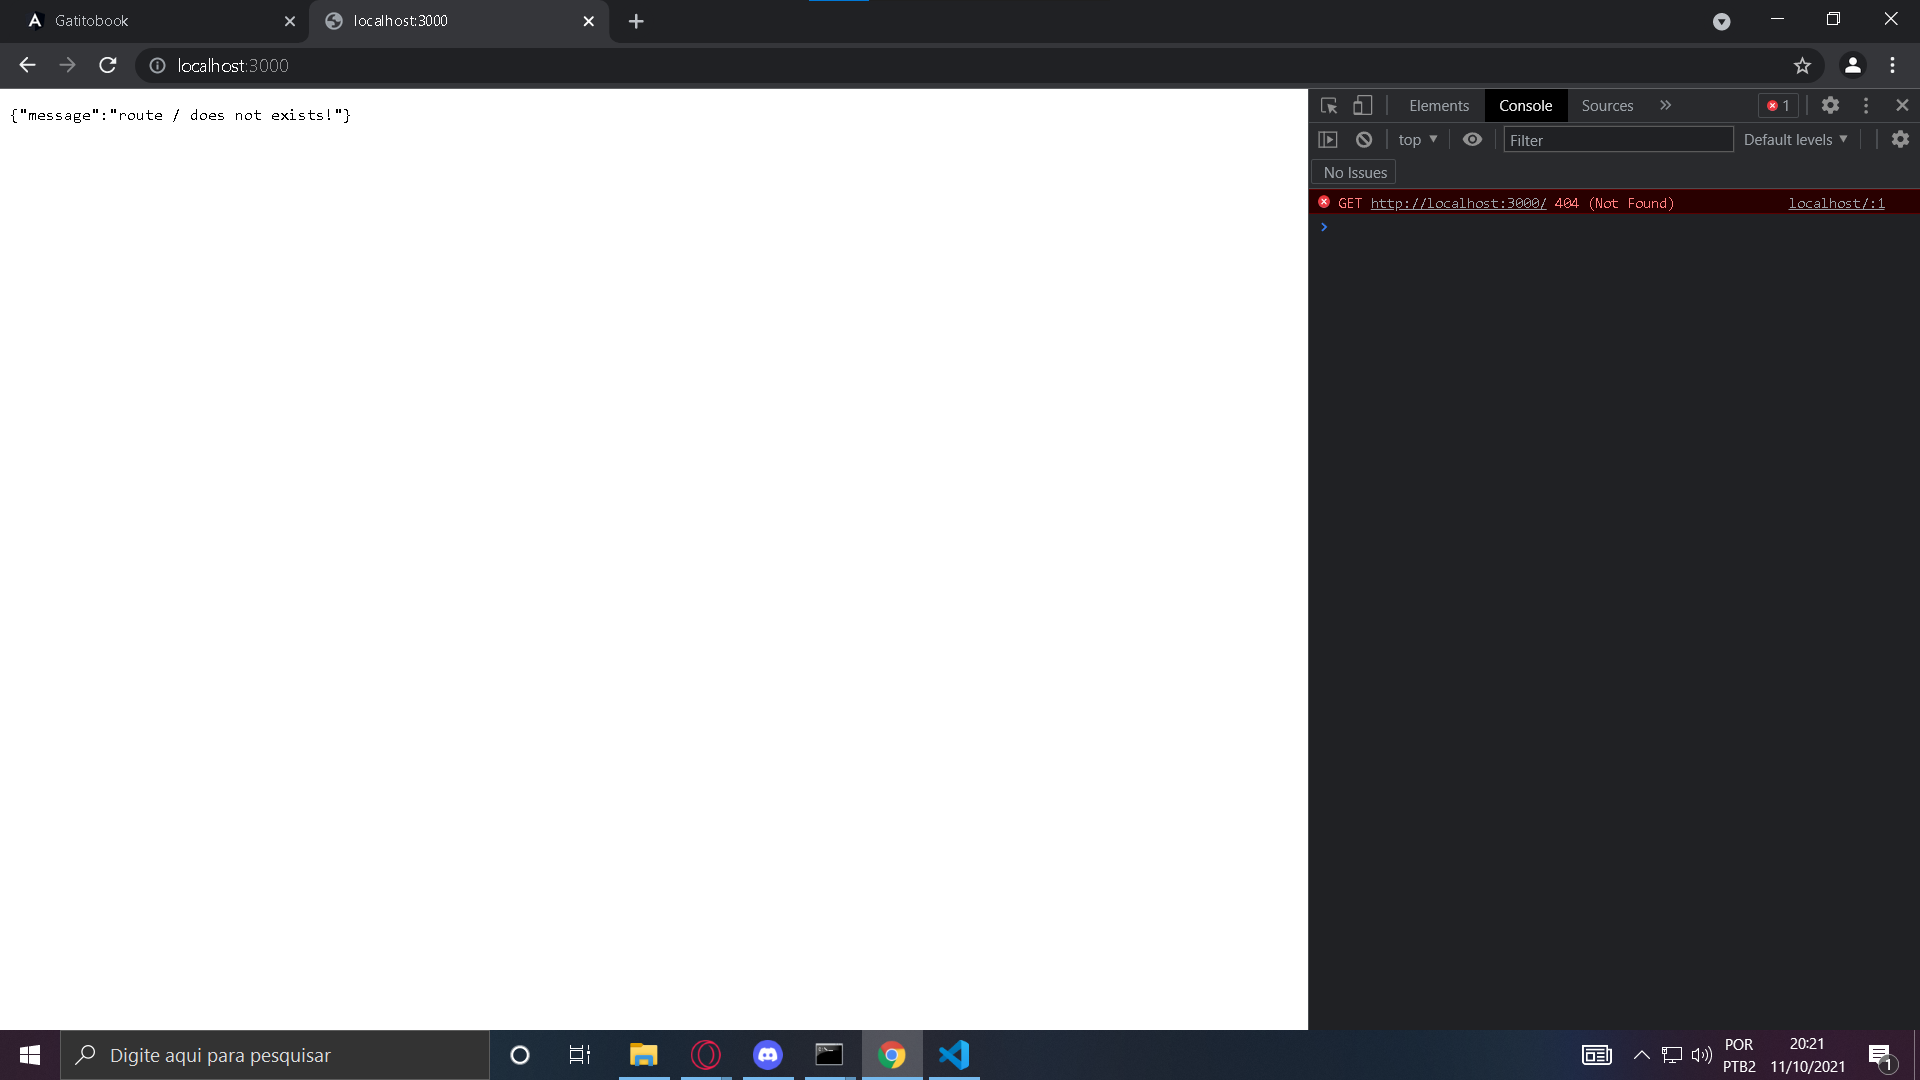Click the POR PTB2 language indicator
The height and width of the screenshot is (1080, 1920).
pyautogui.click(x=1739, y=1055)
